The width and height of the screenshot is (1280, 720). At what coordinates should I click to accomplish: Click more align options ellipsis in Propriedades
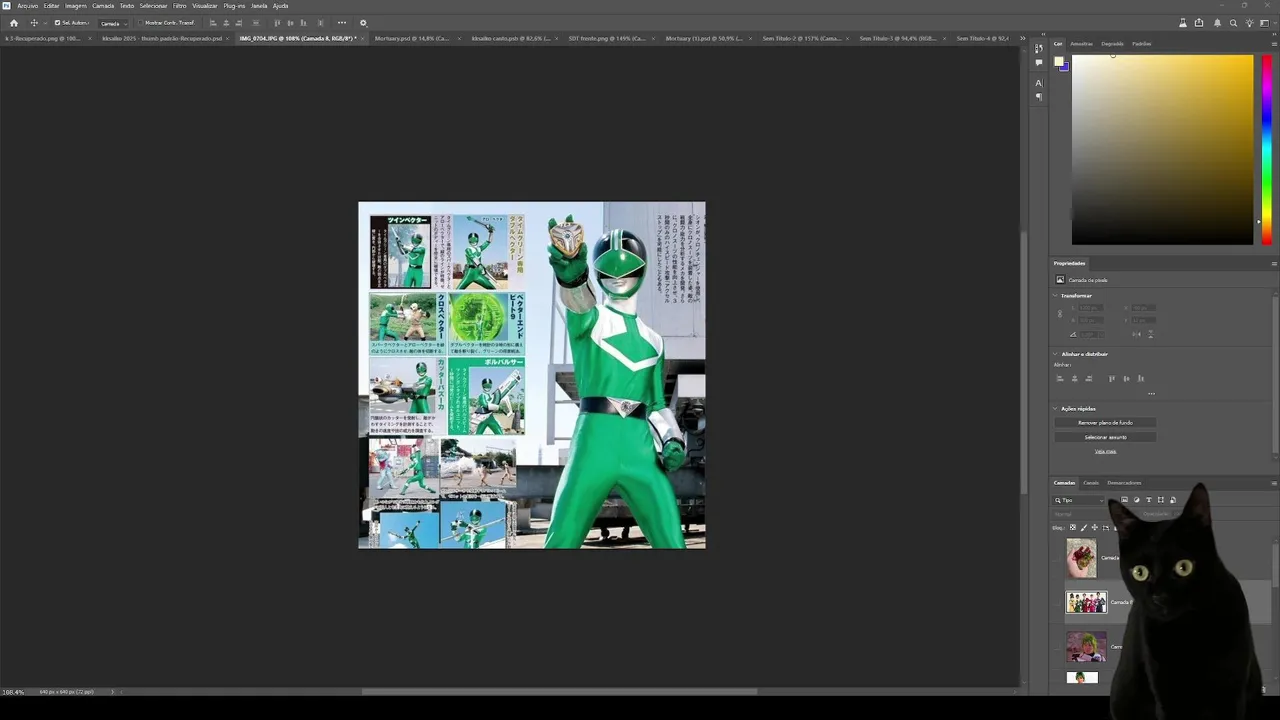point(1151,393)
